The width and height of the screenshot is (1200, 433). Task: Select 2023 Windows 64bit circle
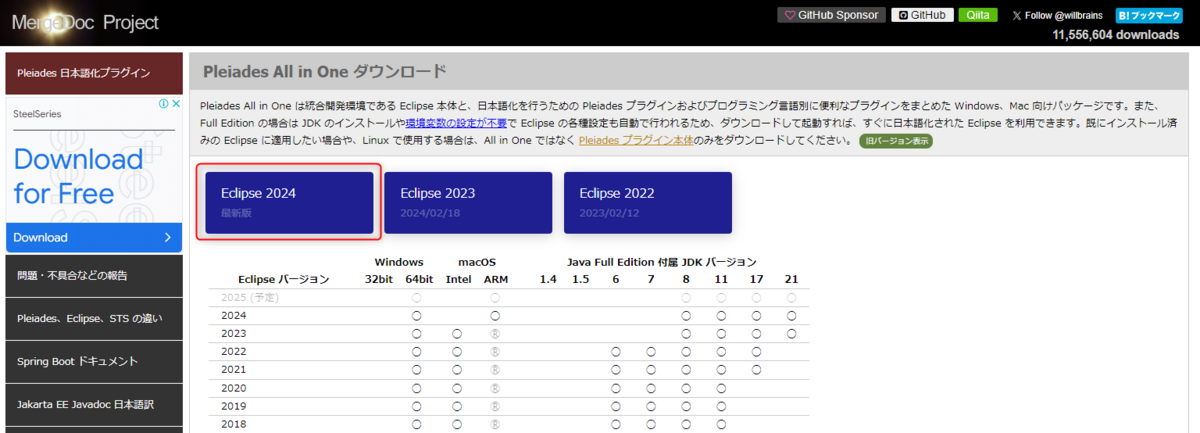(x=416, y=334)
